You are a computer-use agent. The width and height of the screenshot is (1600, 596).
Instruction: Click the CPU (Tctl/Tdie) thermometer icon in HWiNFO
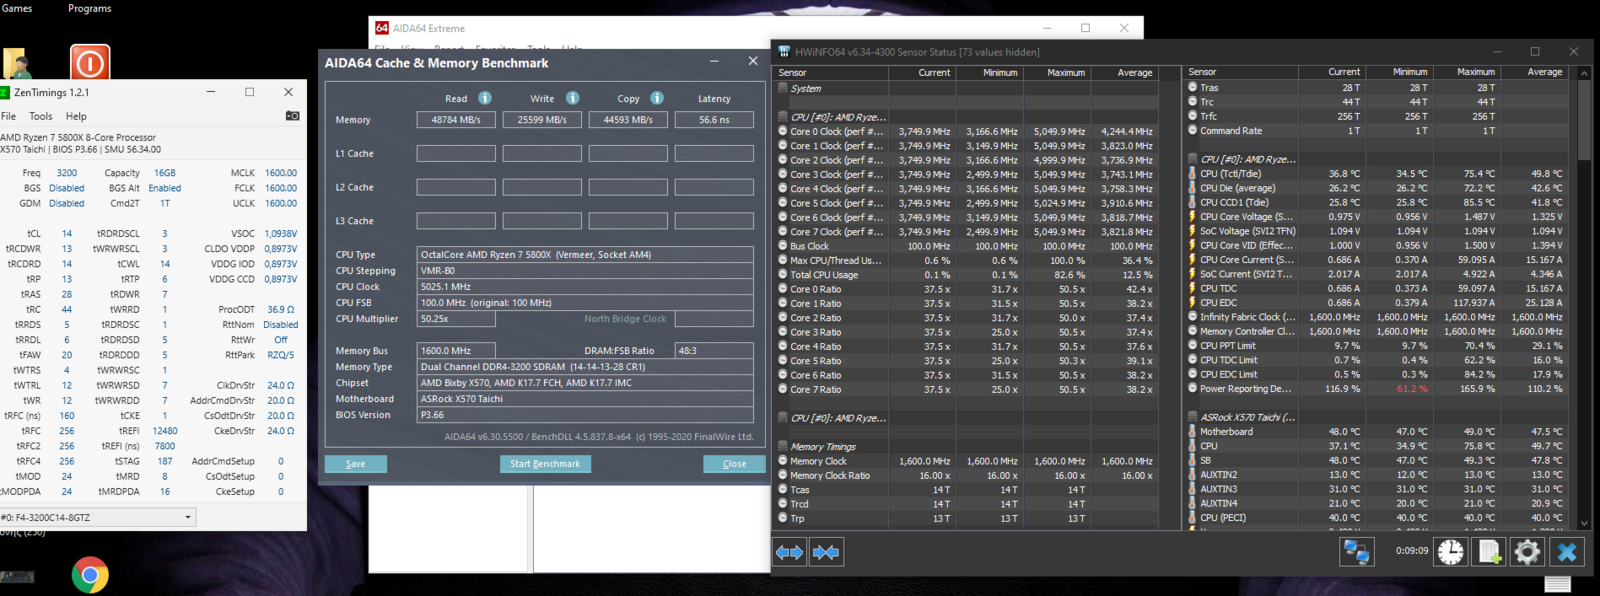(x=1193, y=174)
